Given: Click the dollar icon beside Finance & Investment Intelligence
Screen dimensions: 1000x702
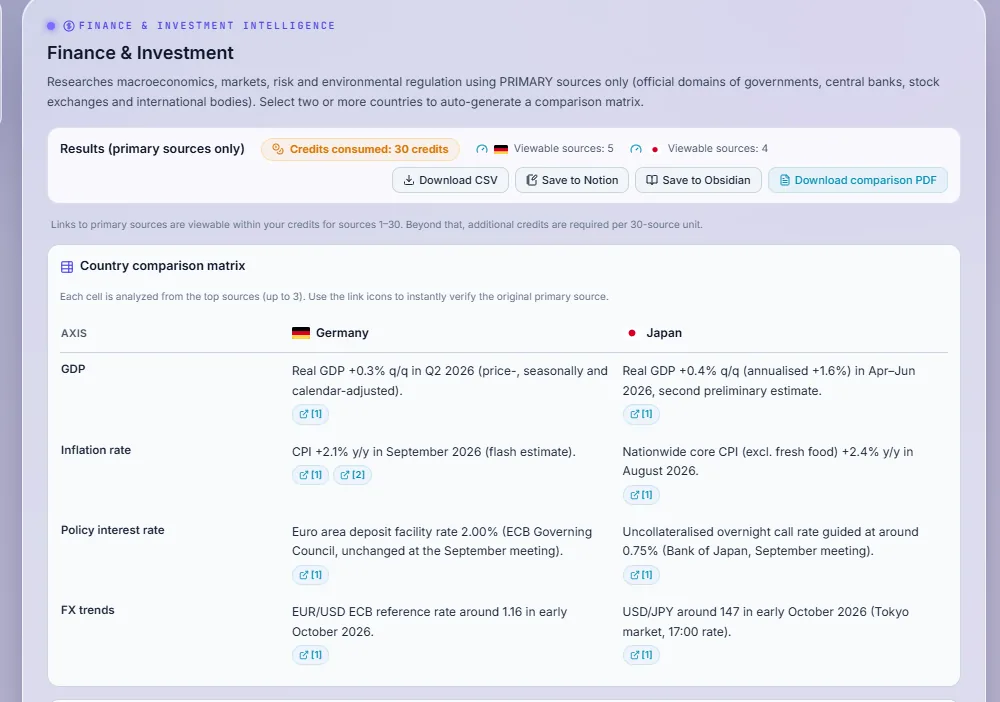Looking at the screenshot, I should click(69, 26).
